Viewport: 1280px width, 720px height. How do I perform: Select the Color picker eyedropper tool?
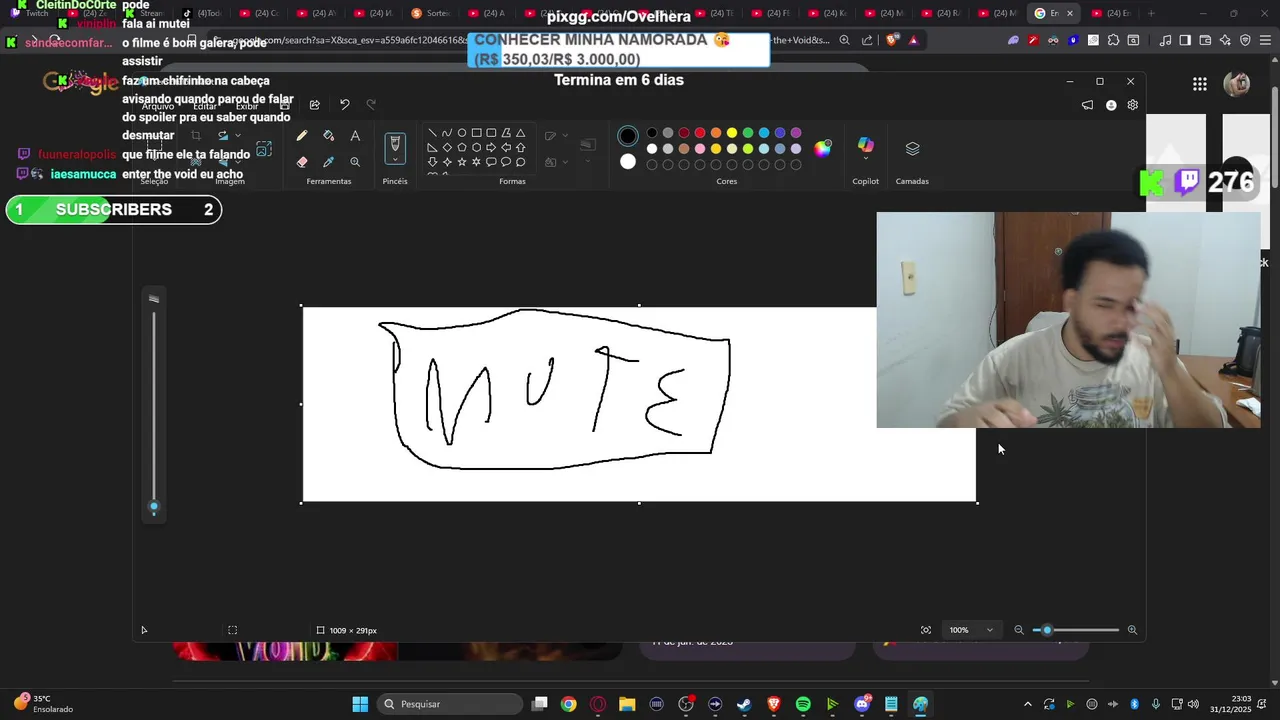tap(328, 161)
